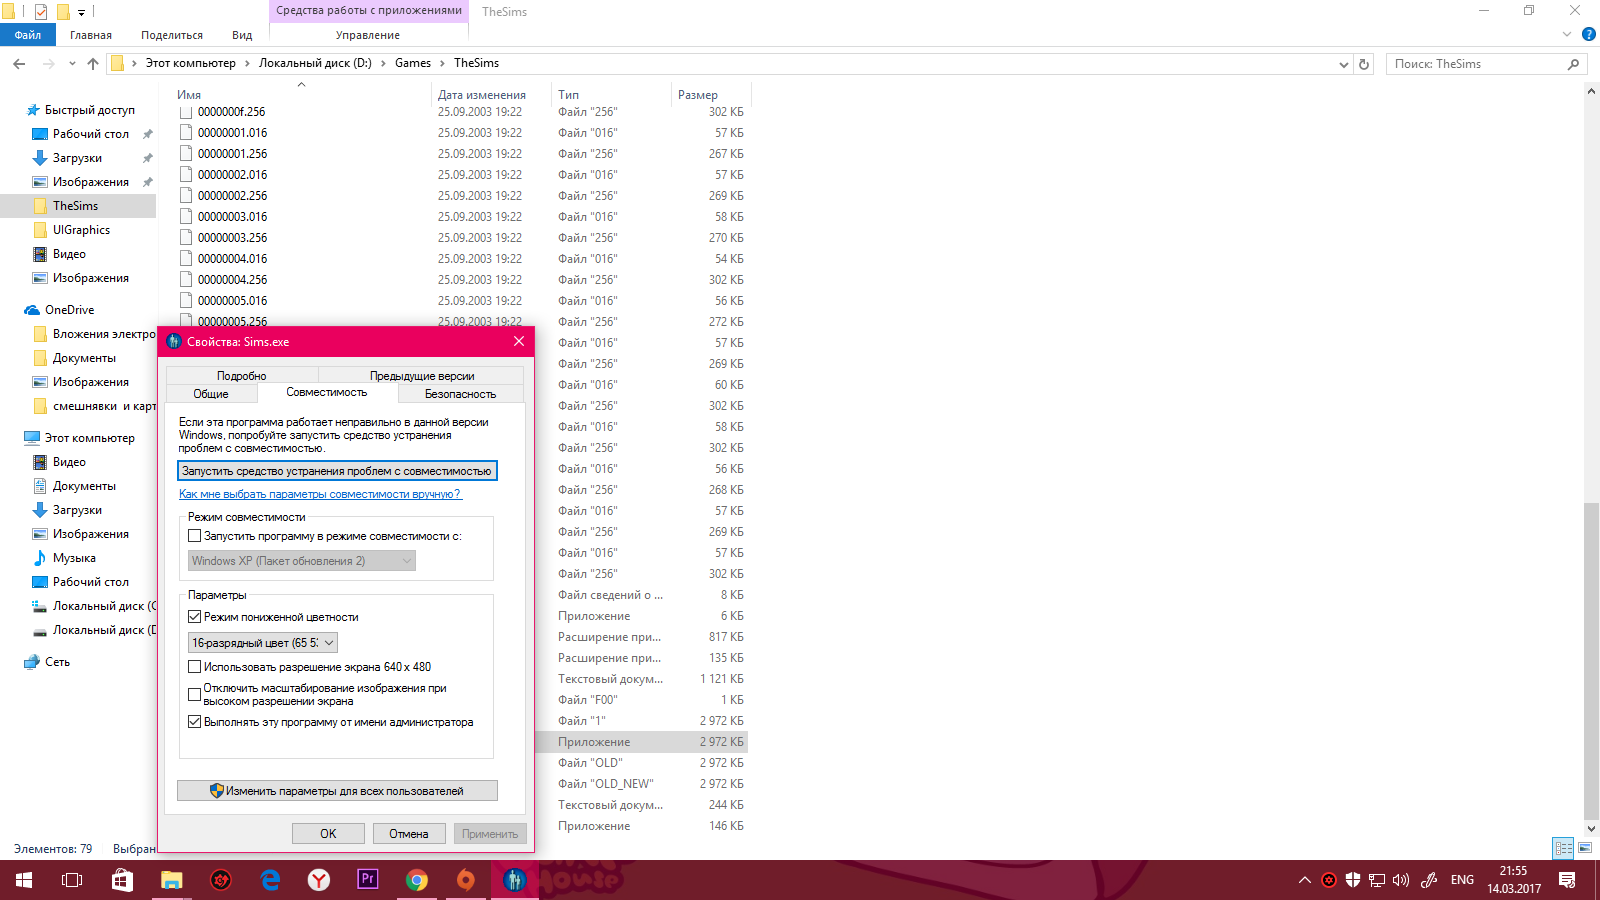This screenshot has width=1600, height=900.
Task: Switch to The Sims taskbar icon
Action: pos(515,880)
